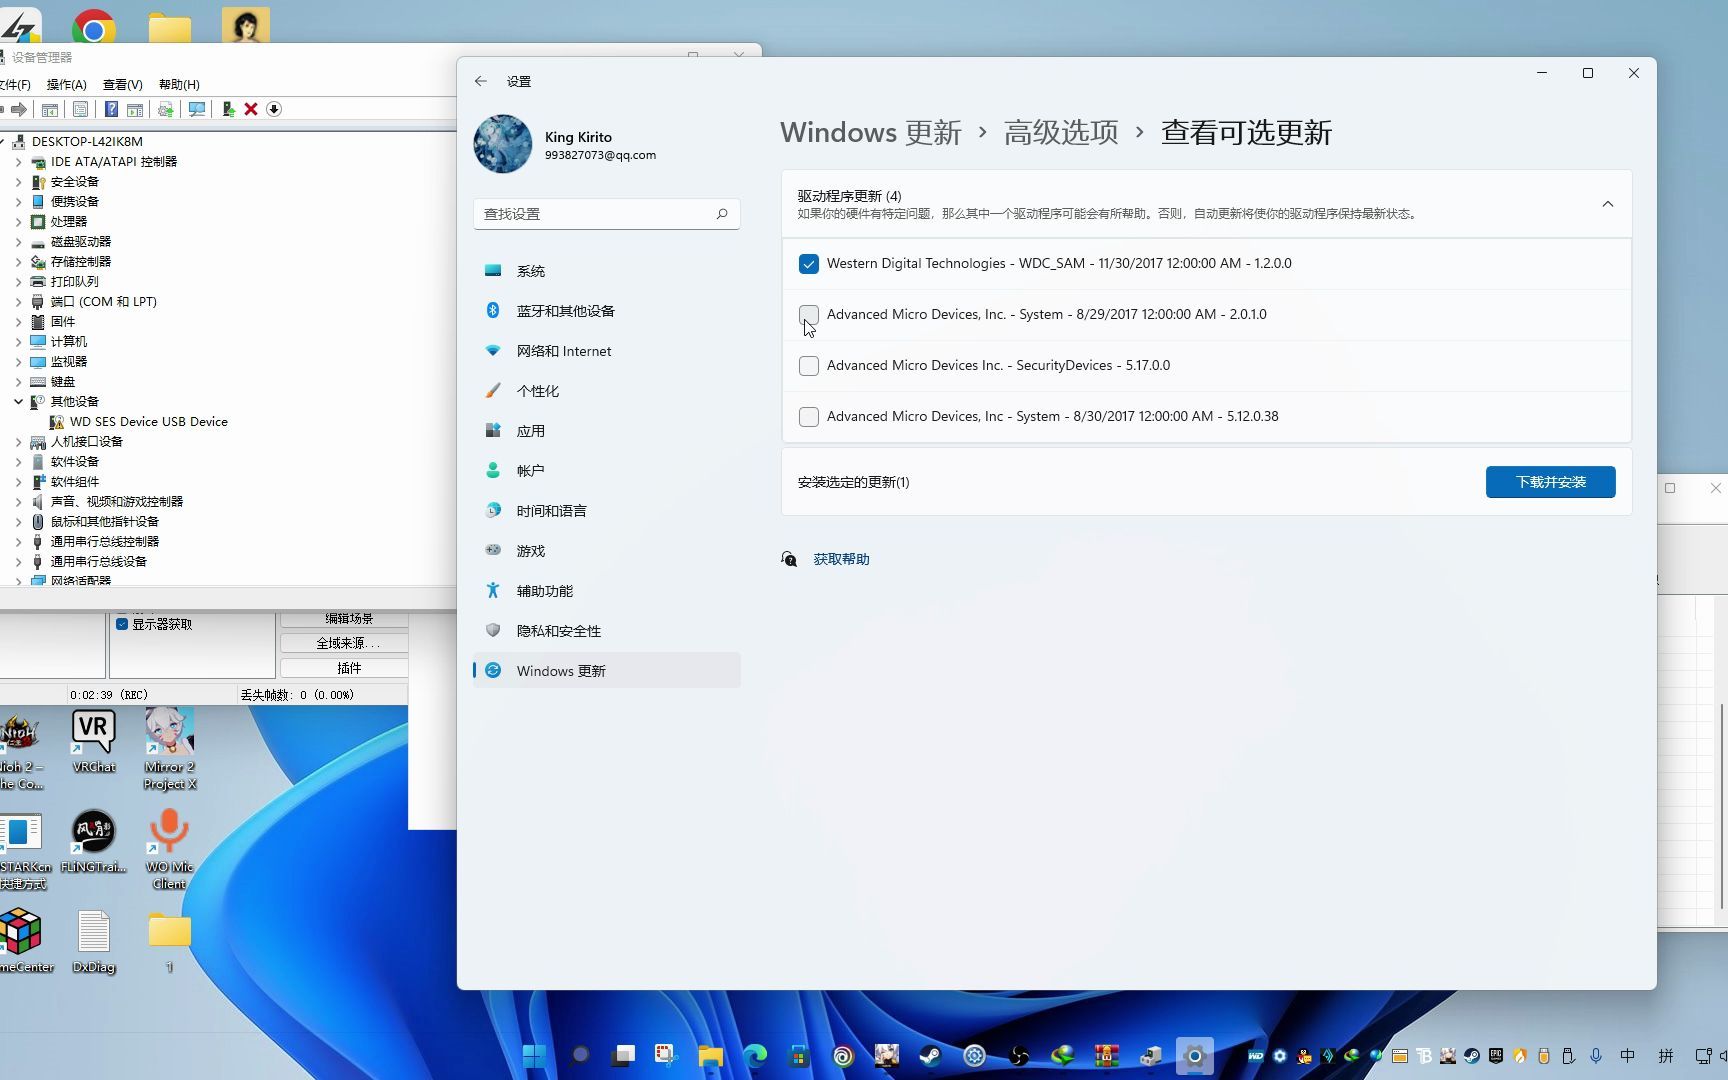
Task: Expand IDE ATA/ATAPI 控制器 node
Action: pos(18,161)
